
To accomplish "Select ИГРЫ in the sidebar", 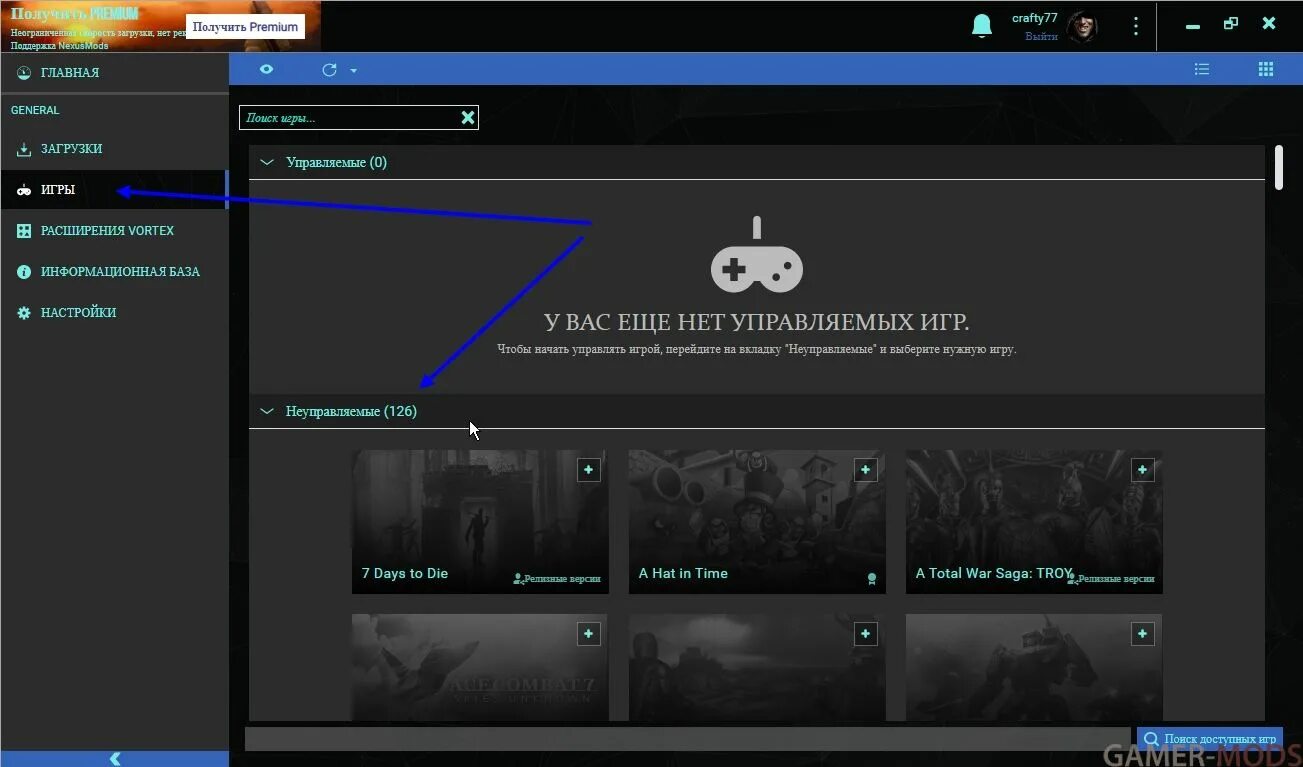I will [x=114, y=190].
